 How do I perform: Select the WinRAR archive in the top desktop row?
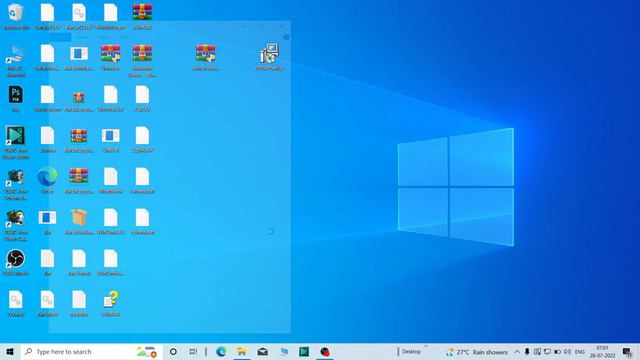(x=142, y=16)
